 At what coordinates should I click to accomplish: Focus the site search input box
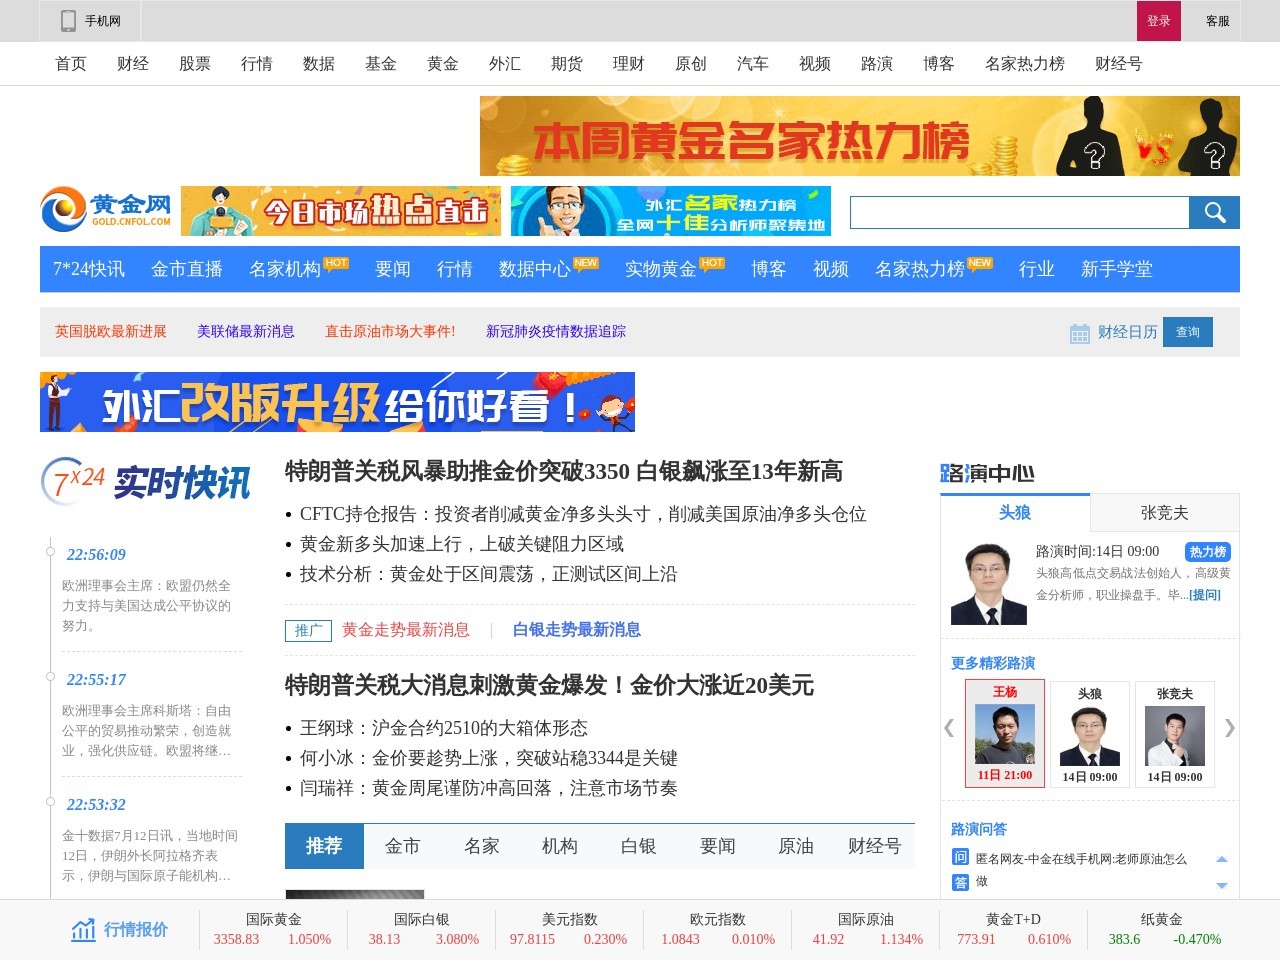pyautogui.click(x=1019, y=212)
